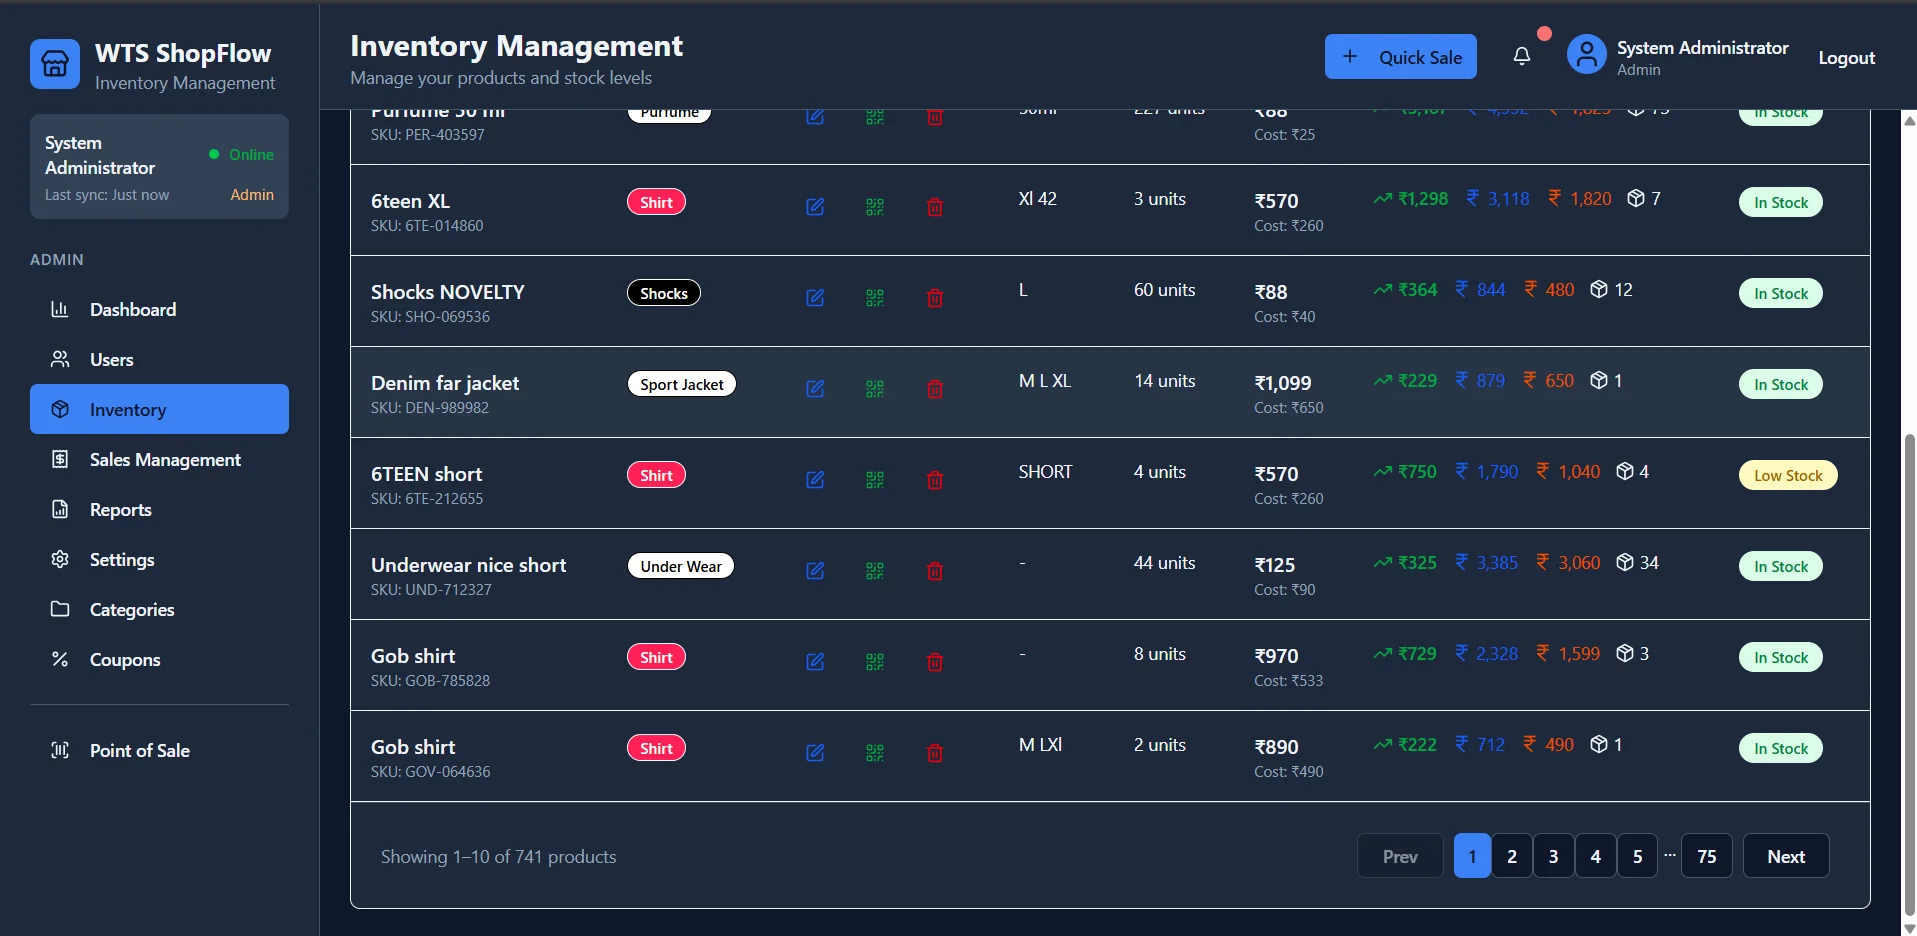Show QR code for Shocks NOVELTY
The height and width of the screenshot is (936, 1917).
tap(875, 298)
